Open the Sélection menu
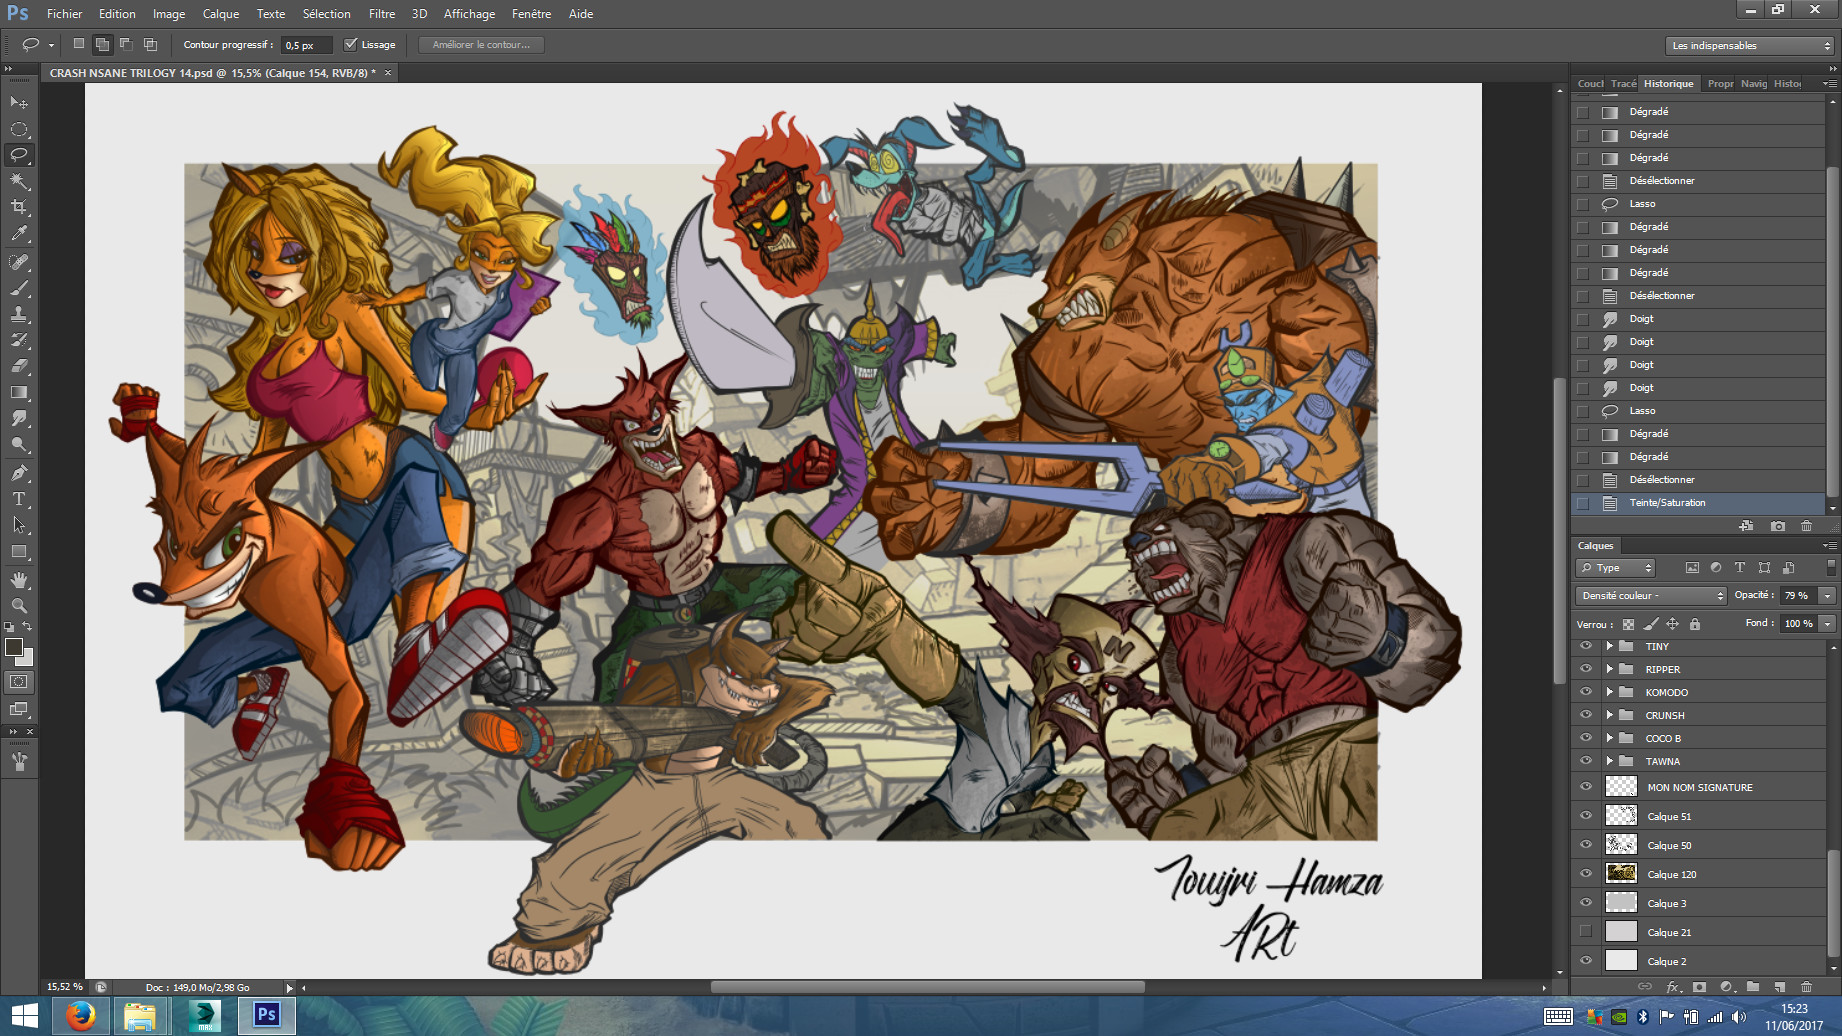This screenshot has height=1036, width=1842. point(327,14)
